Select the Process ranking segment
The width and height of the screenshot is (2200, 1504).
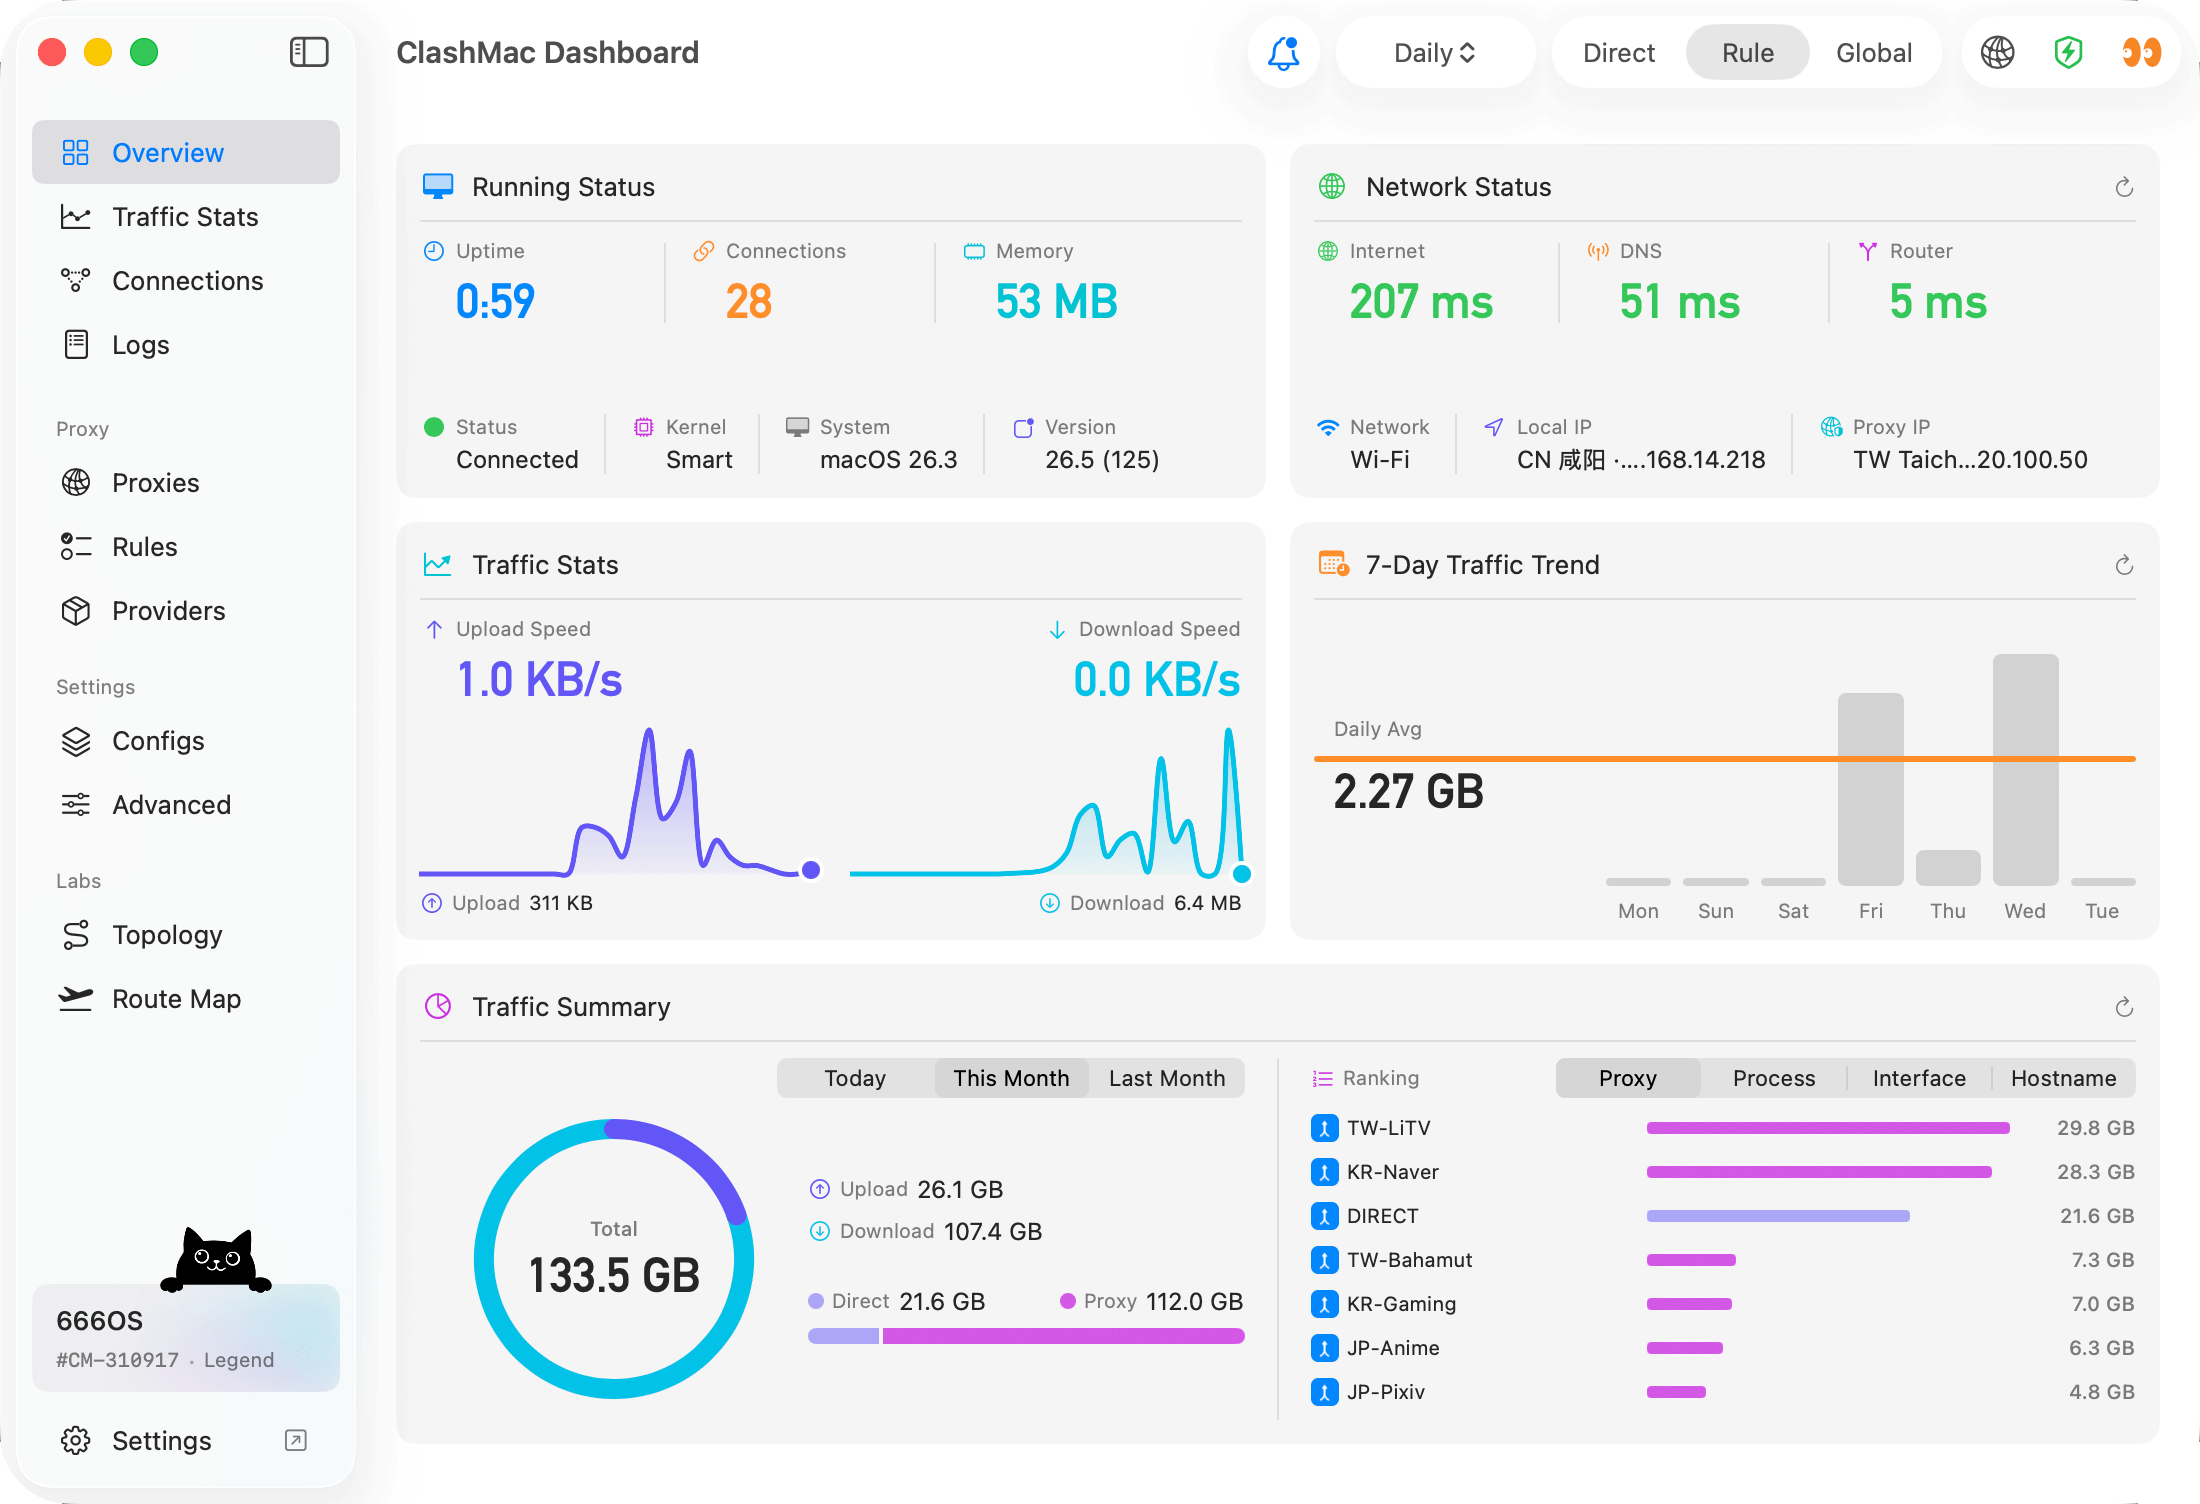pyautogui.click(x=1774, y=1078)
